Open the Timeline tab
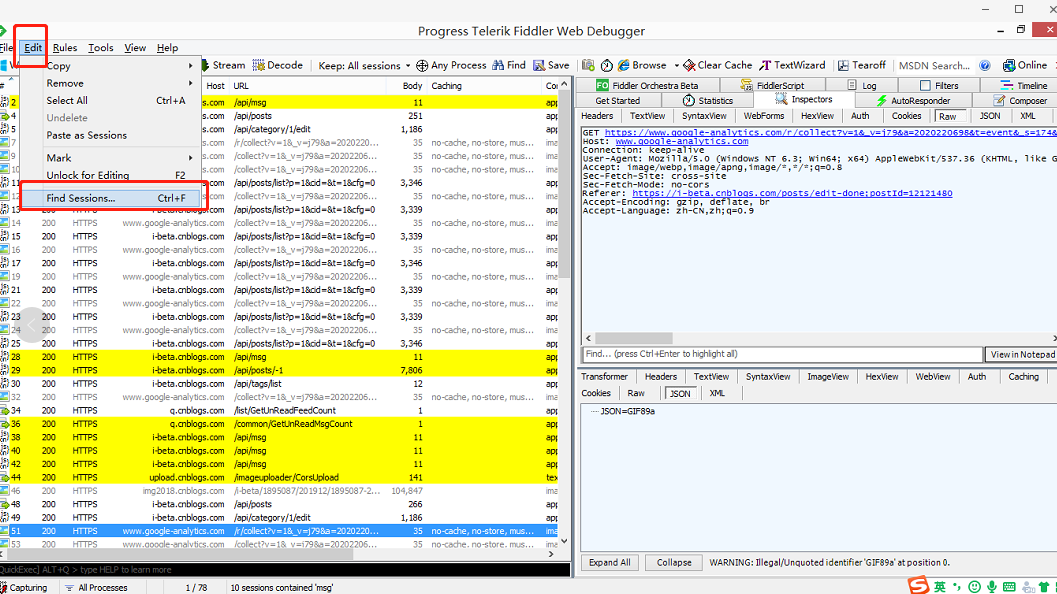This screenshot has height=594, width=1057. [1025, 86]
